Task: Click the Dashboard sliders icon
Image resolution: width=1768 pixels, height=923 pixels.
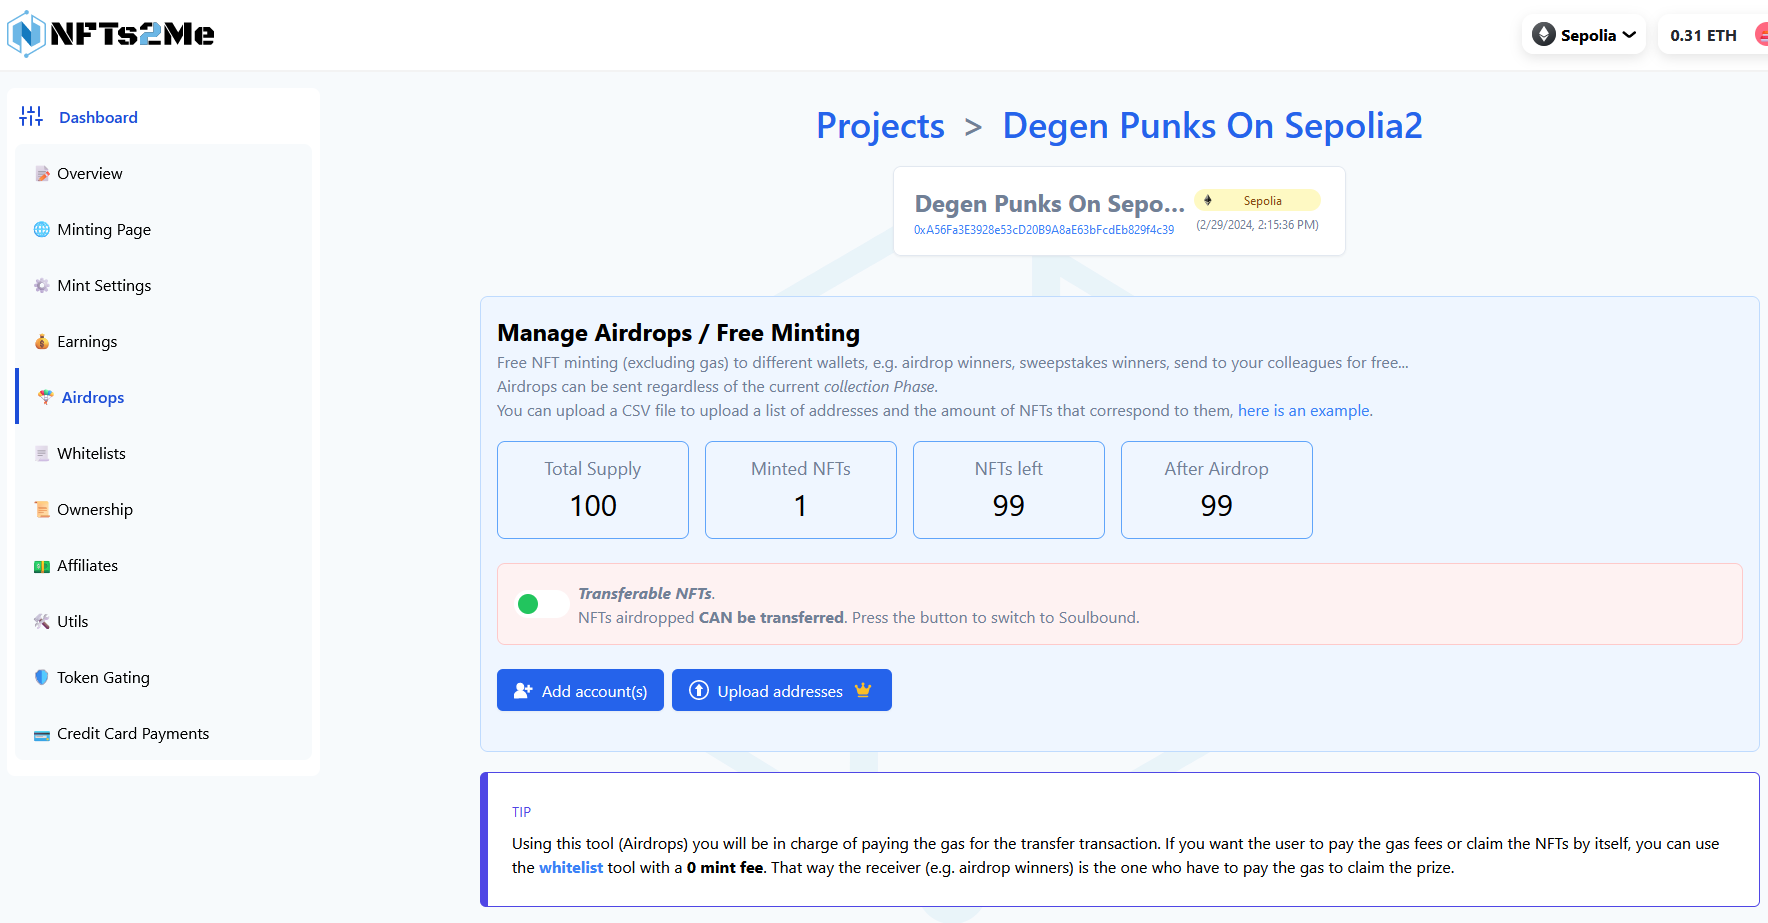Action: tap(31, 117)
